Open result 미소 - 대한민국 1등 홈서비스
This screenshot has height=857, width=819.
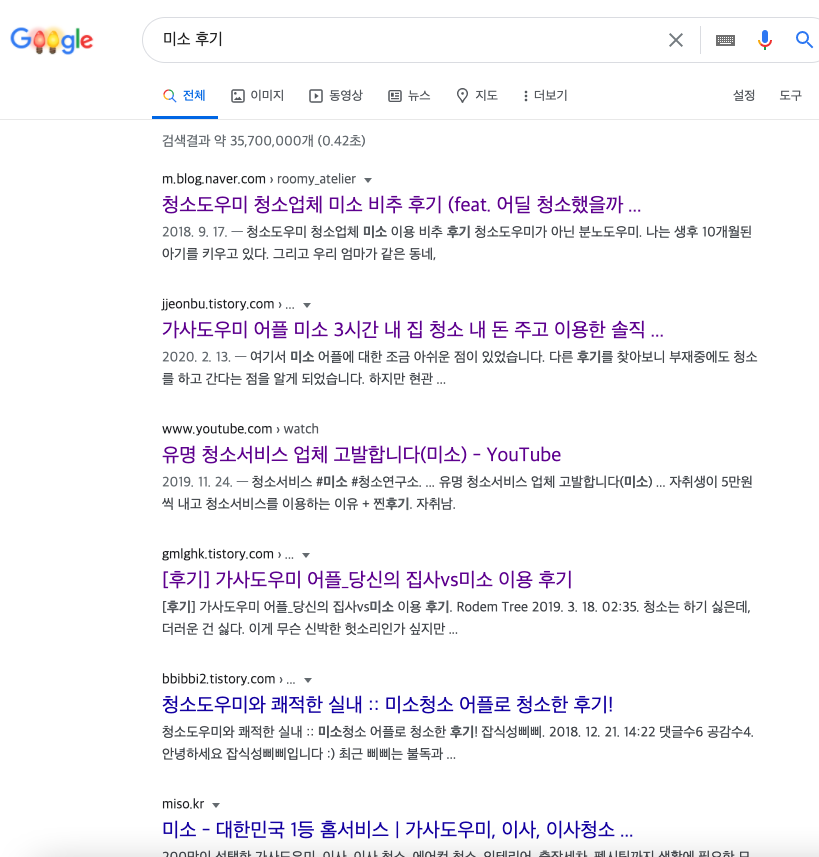[397, 829]
